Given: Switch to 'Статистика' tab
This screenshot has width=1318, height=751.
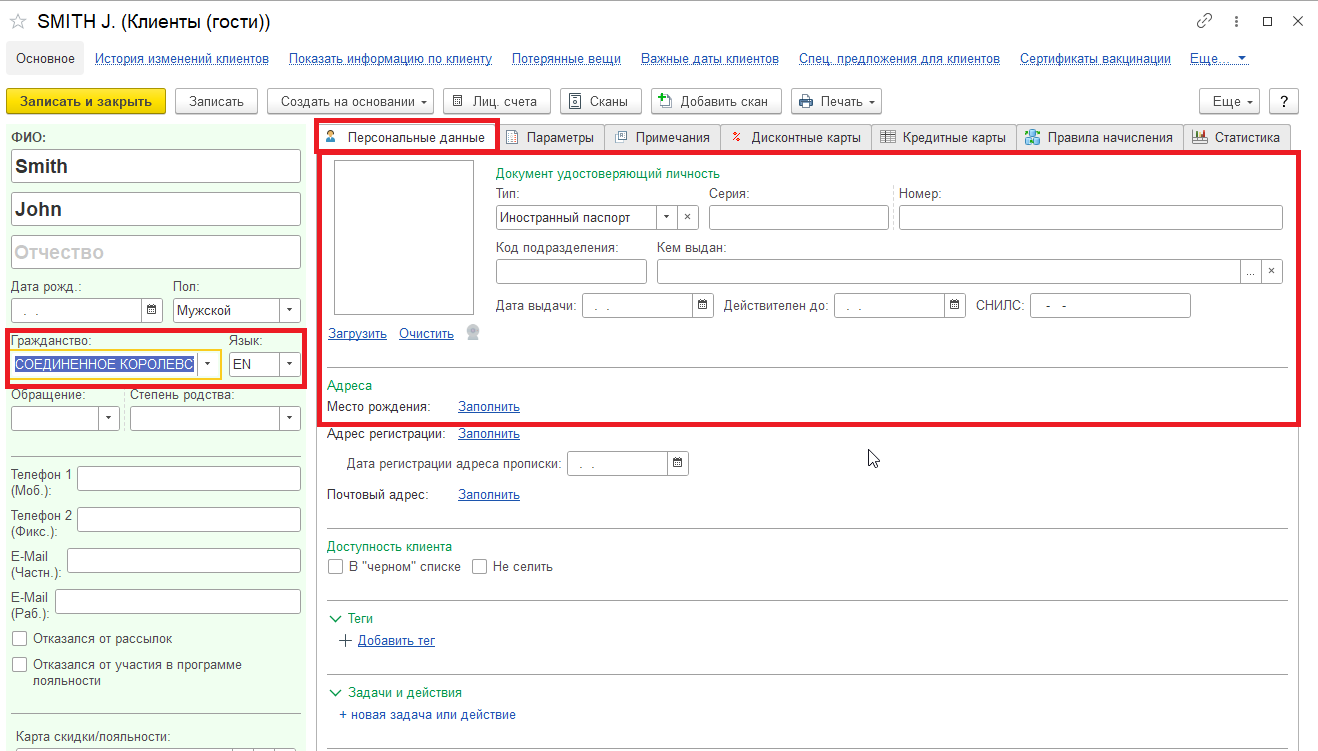Looking at the screenshot, I should click(x=1237, y=137).
